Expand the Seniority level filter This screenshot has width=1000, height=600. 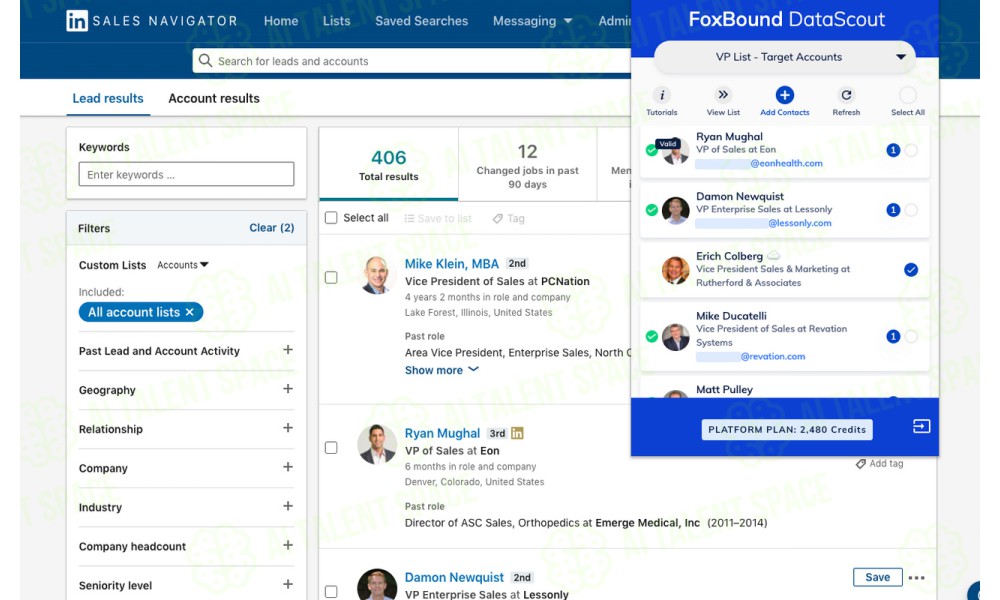[288, 584]
